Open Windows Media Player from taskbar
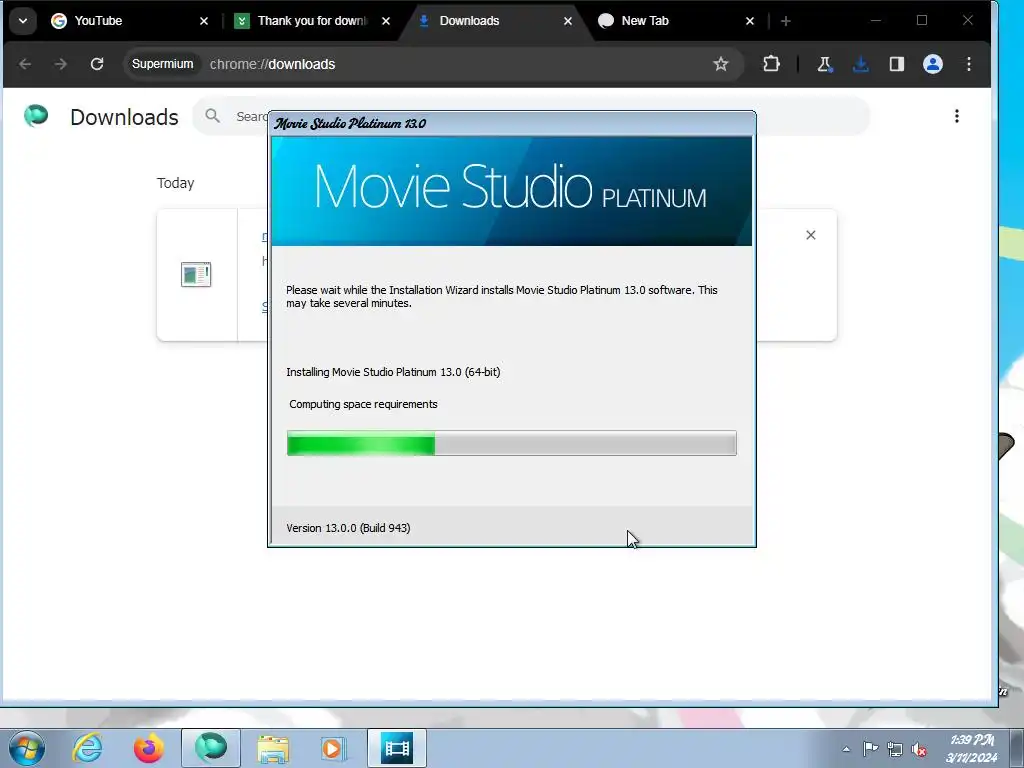Viewport: 1024px width, 768px height. point(334,748)
